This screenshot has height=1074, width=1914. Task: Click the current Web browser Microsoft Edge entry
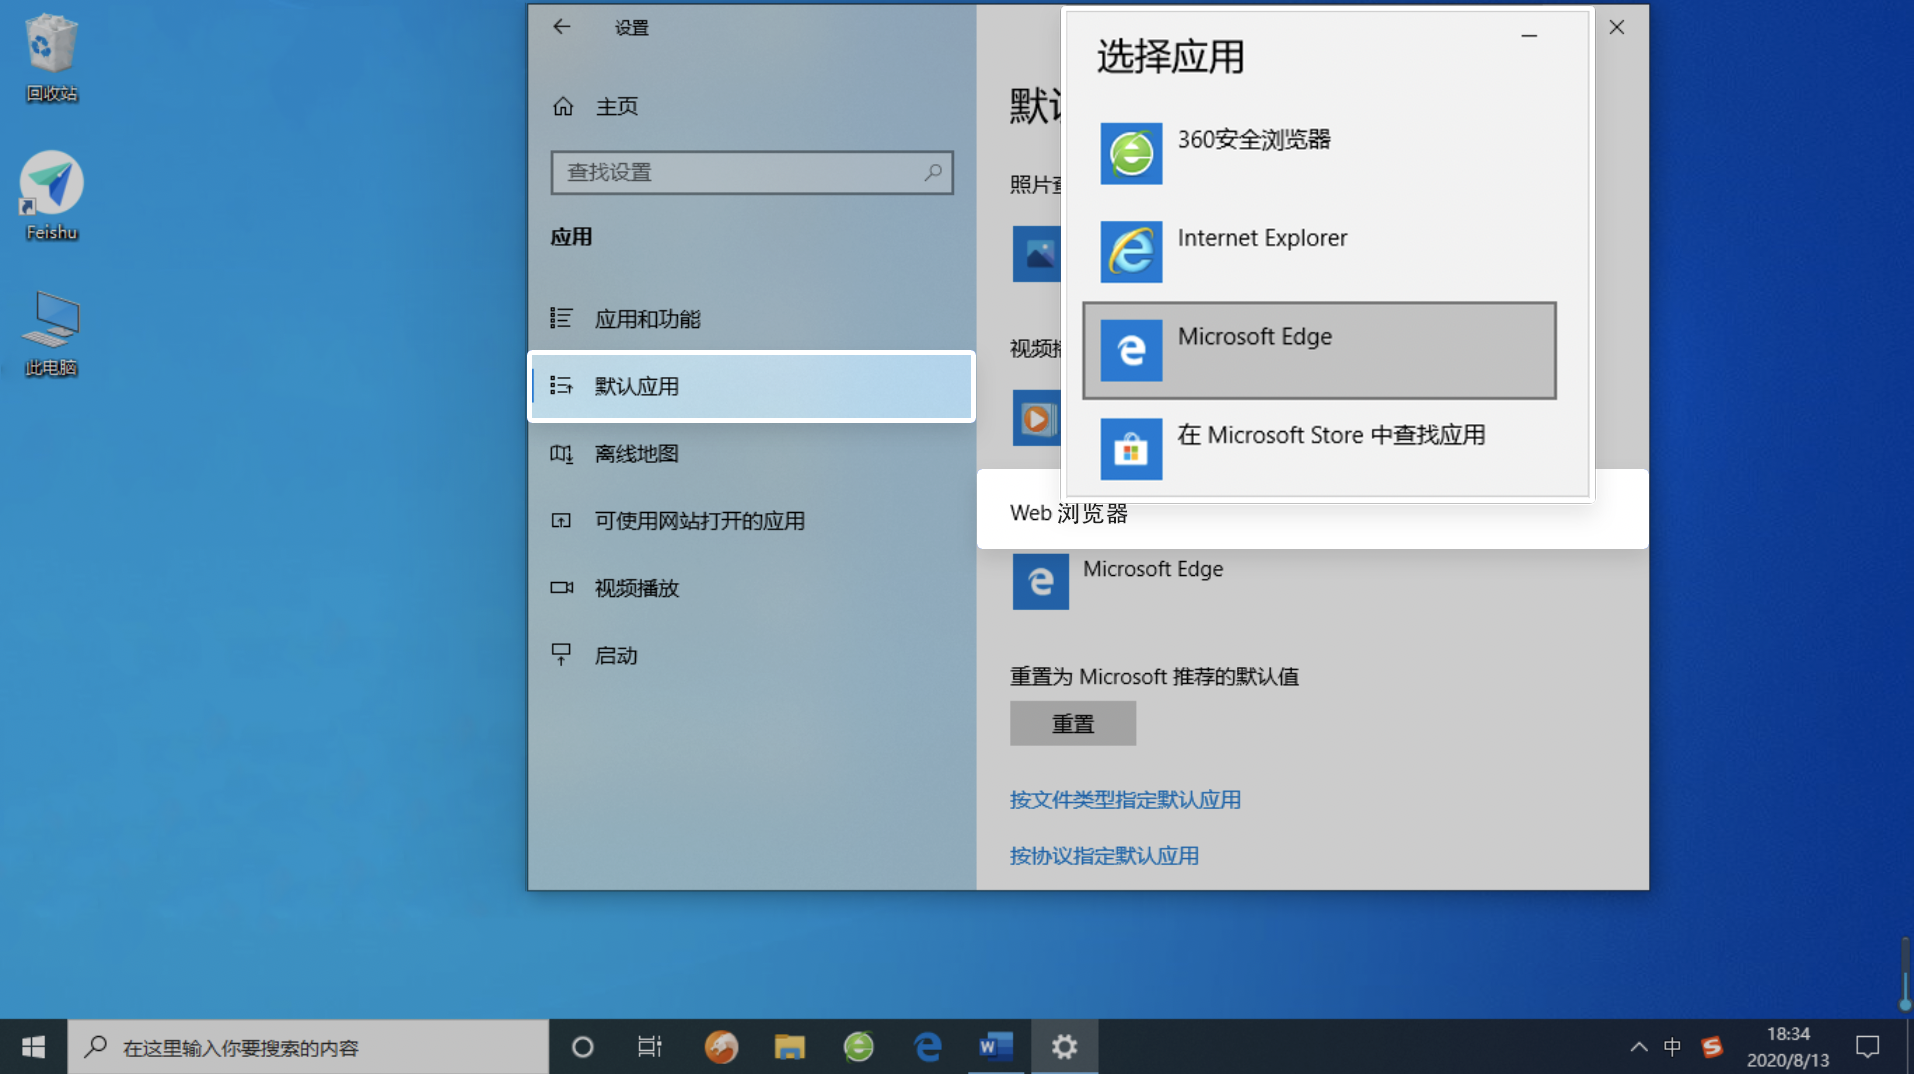(x=1118, y=581)
